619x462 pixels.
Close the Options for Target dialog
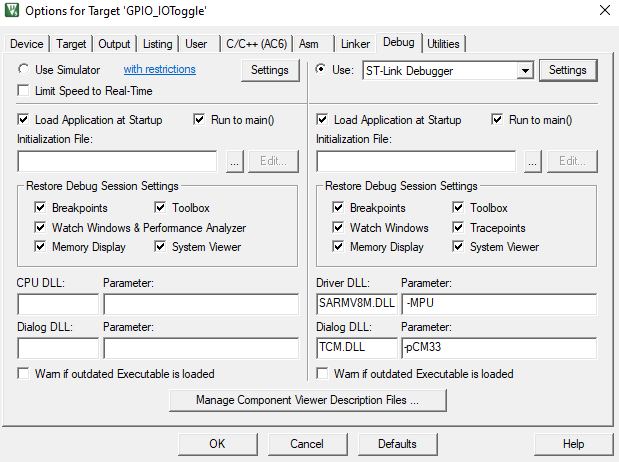[x=604, y=10]
